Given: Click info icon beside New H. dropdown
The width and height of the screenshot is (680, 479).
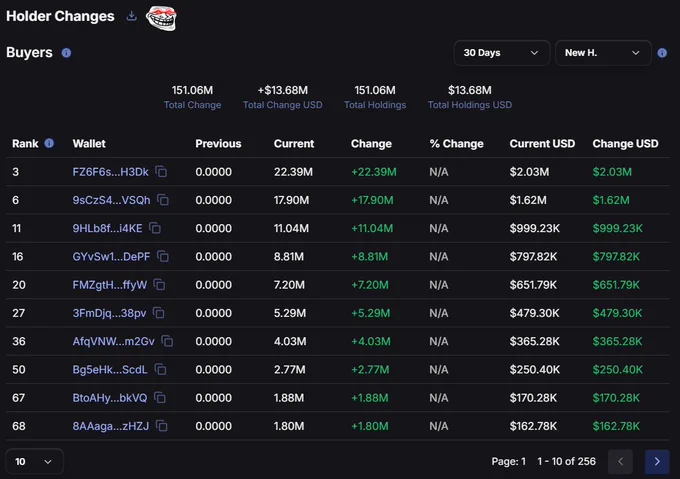Looking at the screenshot, I should coord(662,53).
